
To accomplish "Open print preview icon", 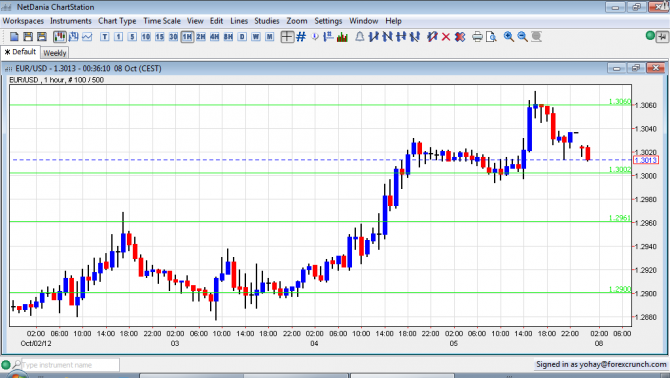I will click(491, 37).
